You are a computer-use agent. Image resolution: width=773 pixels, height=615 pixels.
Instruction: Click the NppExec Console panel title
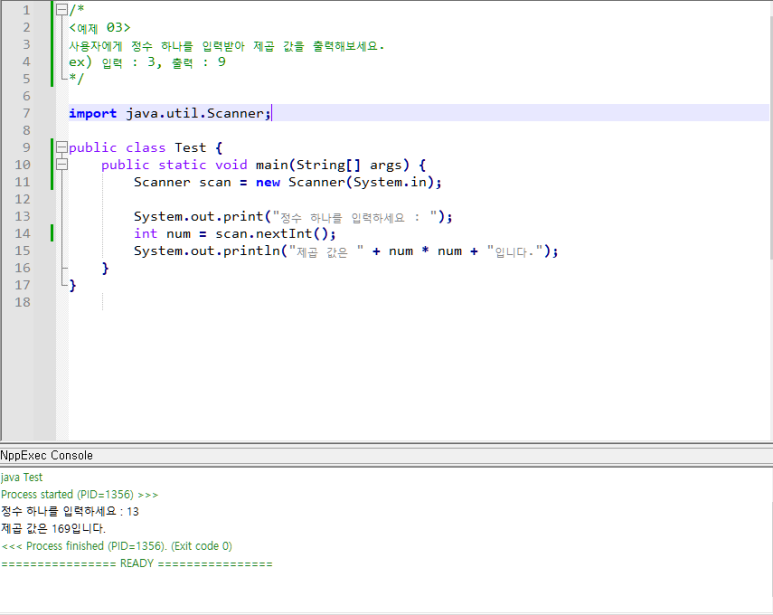coord(46,455)
